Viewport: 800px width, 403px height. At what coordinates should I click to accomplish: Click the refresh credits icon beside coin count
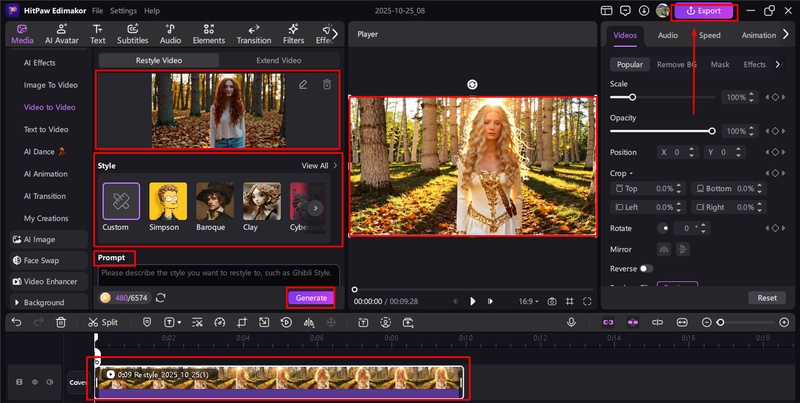pyautogui.click(x=161, y=297)
